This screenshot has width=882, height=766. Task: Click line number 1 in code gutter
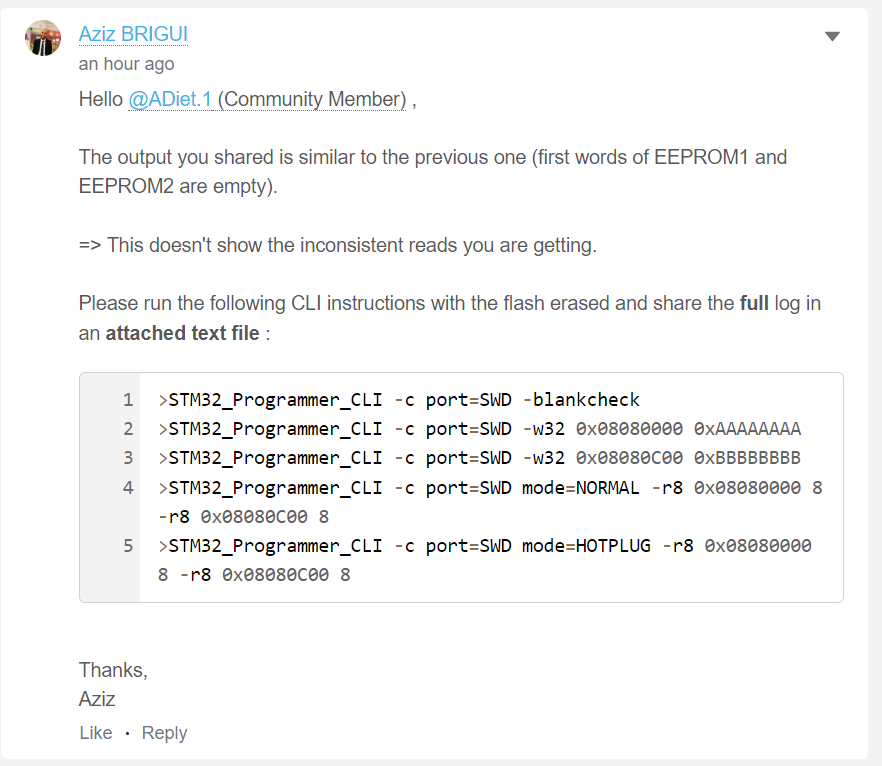click(x=128, y=400)
